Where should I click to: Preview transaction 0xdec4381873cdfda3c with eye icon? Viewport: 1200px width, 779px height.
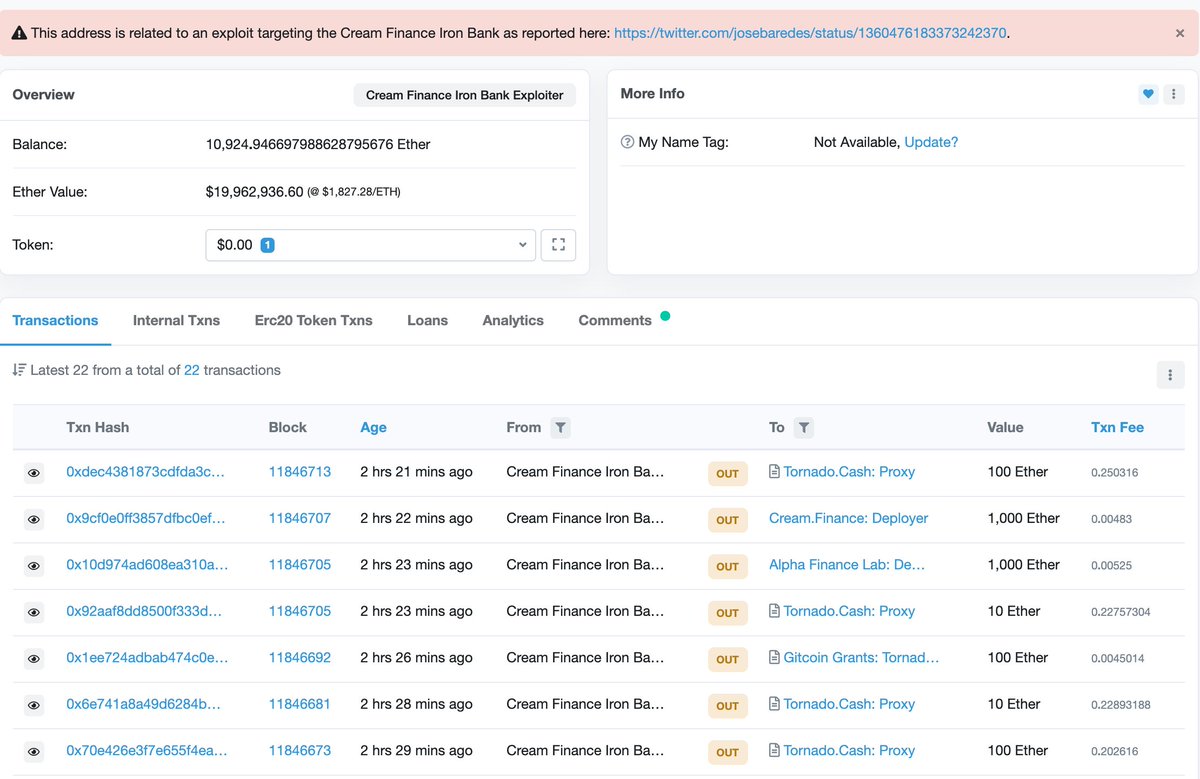pyautogui.click(x=34, y=473)
